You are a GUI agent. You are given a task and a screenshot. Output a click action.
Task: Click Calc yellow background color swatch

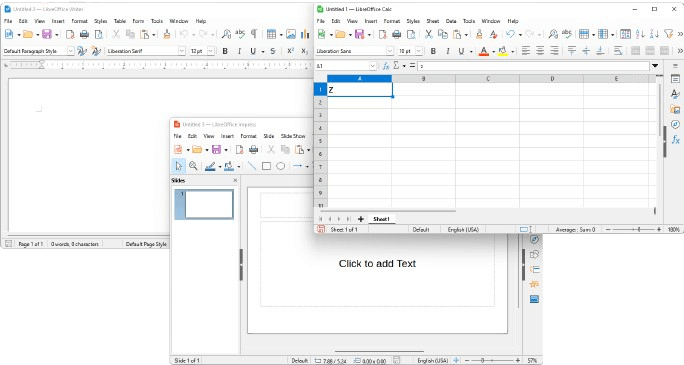click(503, 51)
